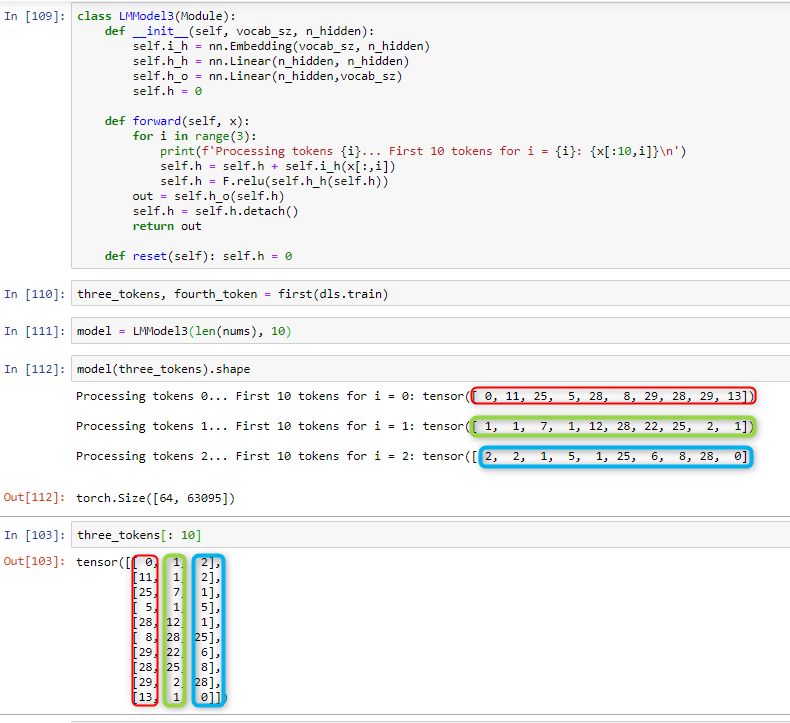Click the red-outlined first column of Out[103]

(x=145, y=629)
